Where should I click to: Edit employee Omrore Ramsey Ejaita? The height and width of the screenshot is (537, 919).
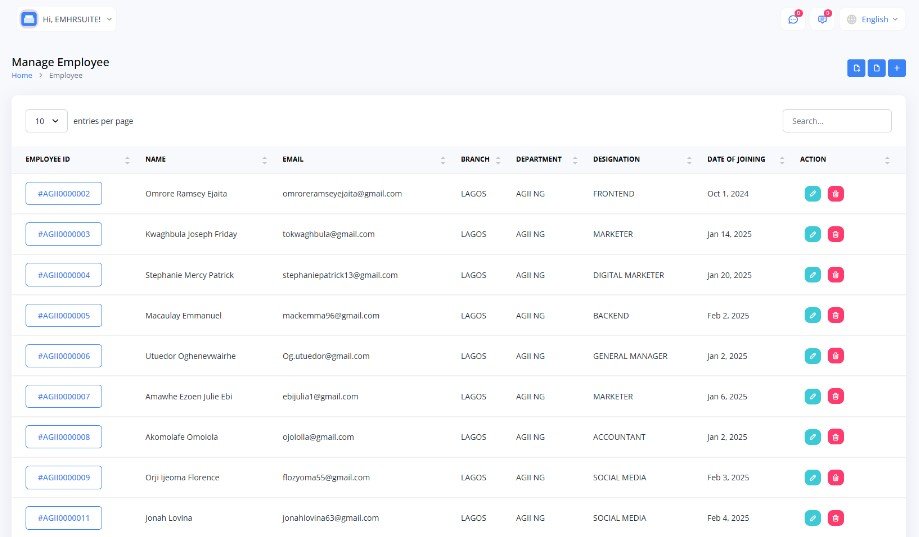point(812,193)
